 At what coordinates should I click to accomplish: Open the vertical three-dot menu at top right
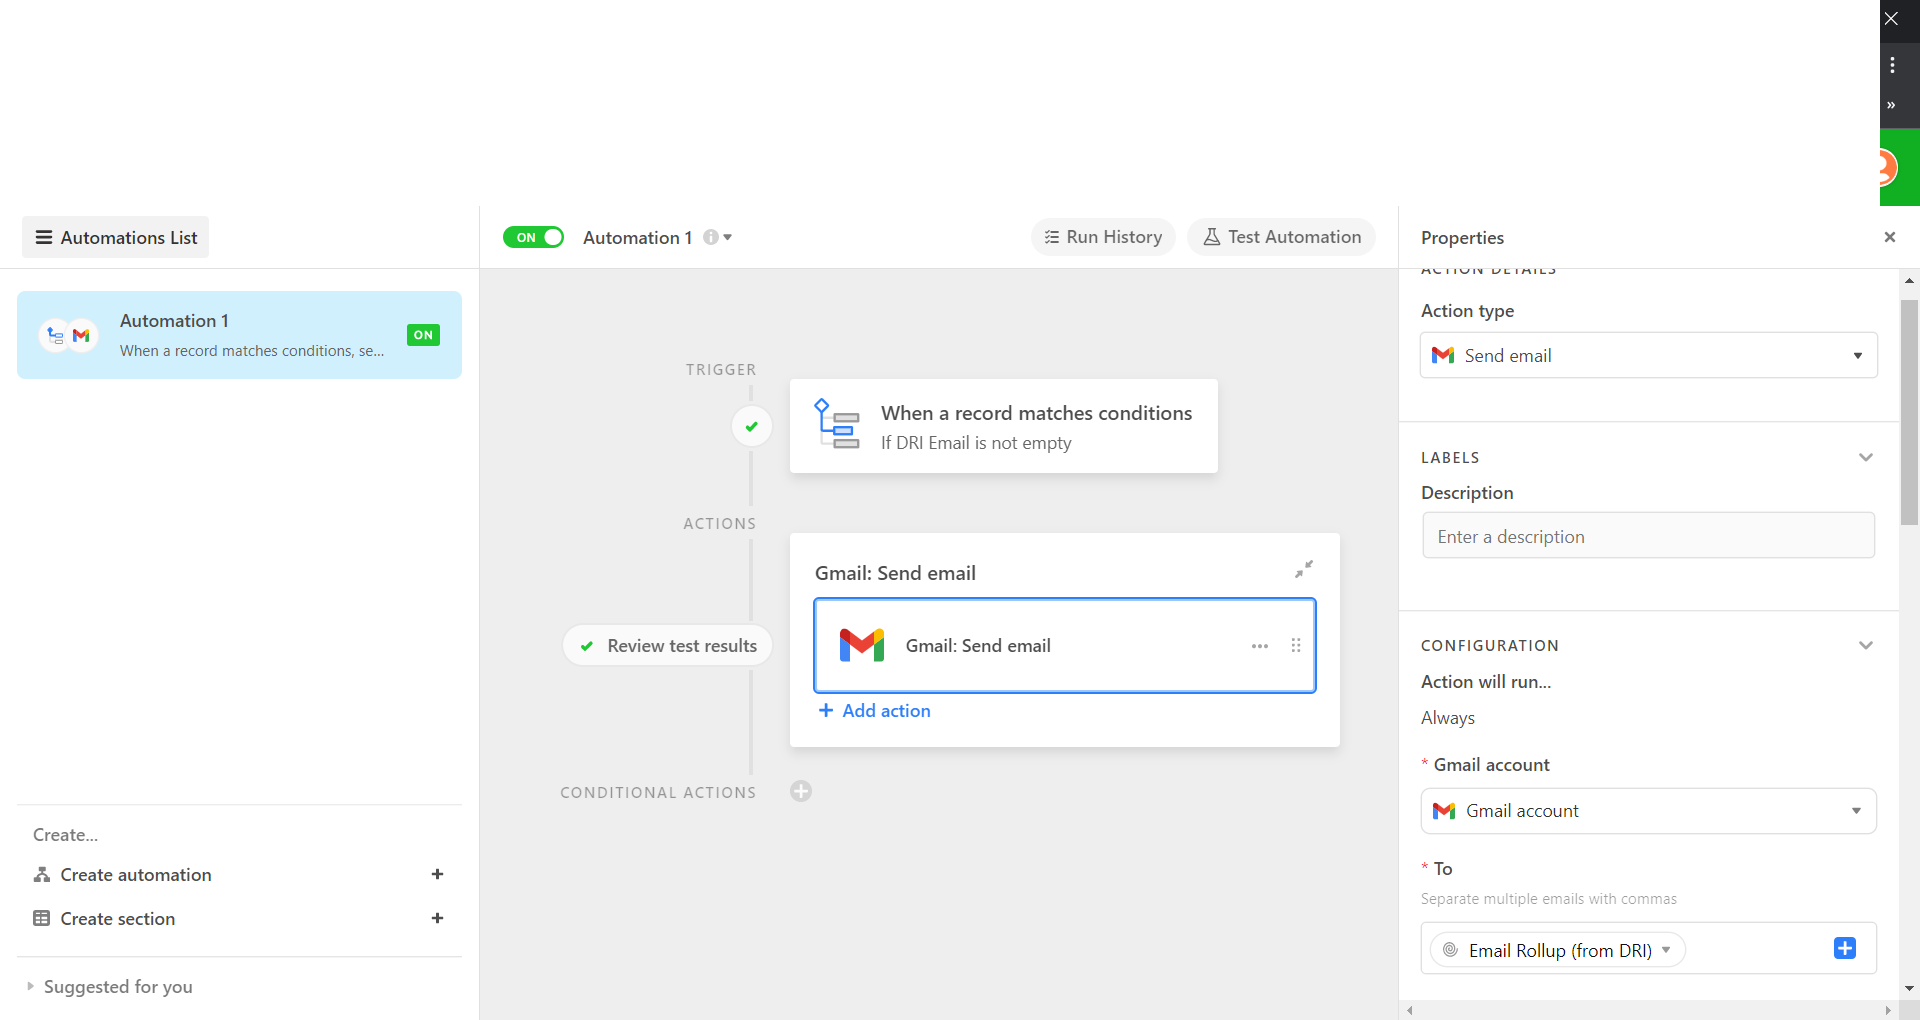coord(1892,65)
